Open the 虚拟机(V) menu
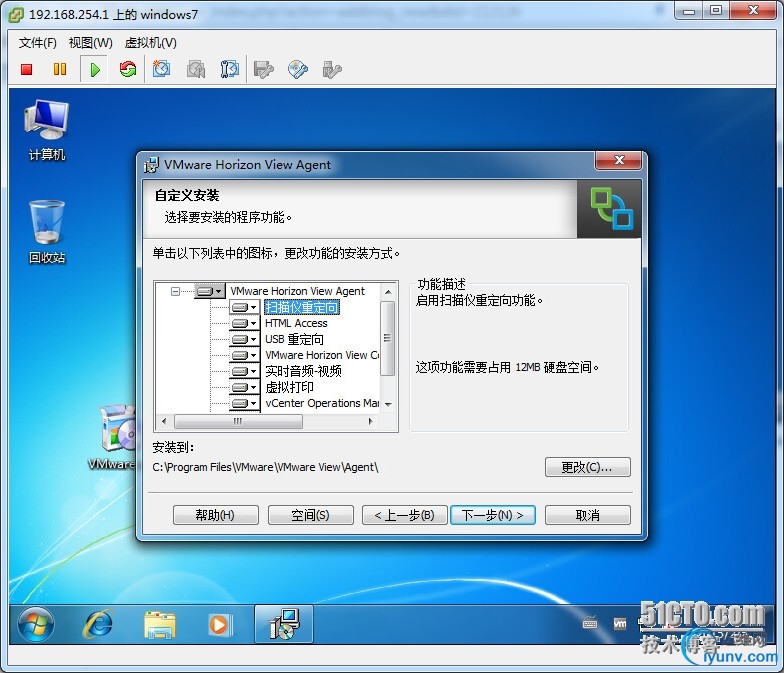 point(150,43)
